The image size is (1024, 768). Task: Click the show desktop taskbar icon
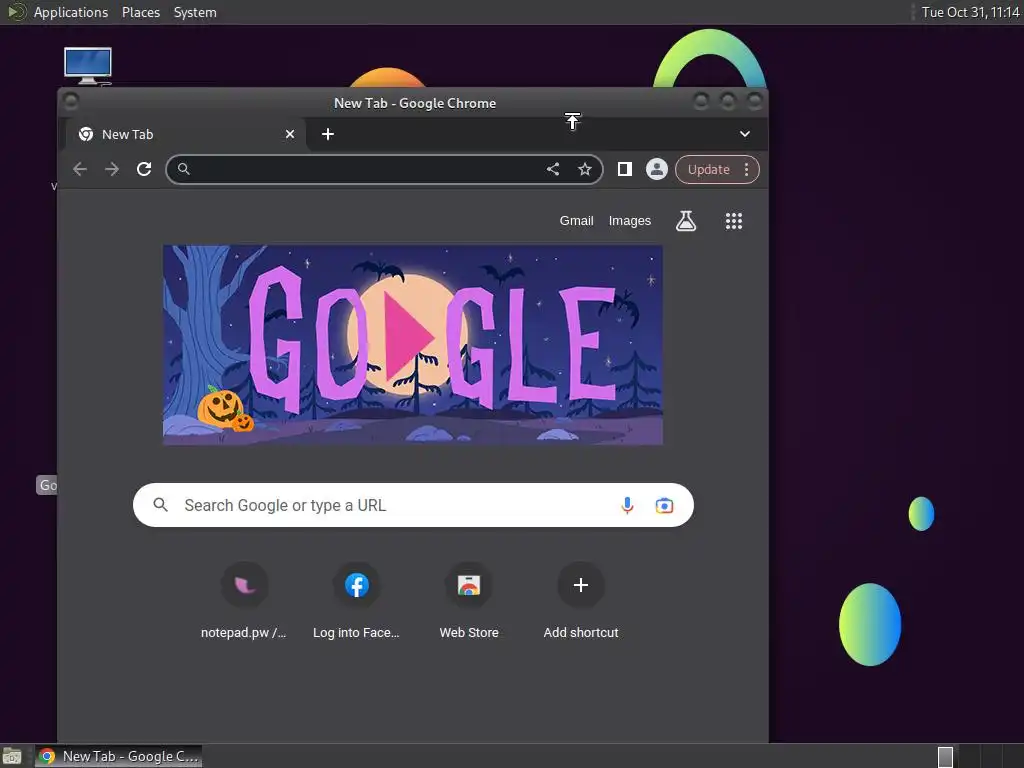(12, 756)
